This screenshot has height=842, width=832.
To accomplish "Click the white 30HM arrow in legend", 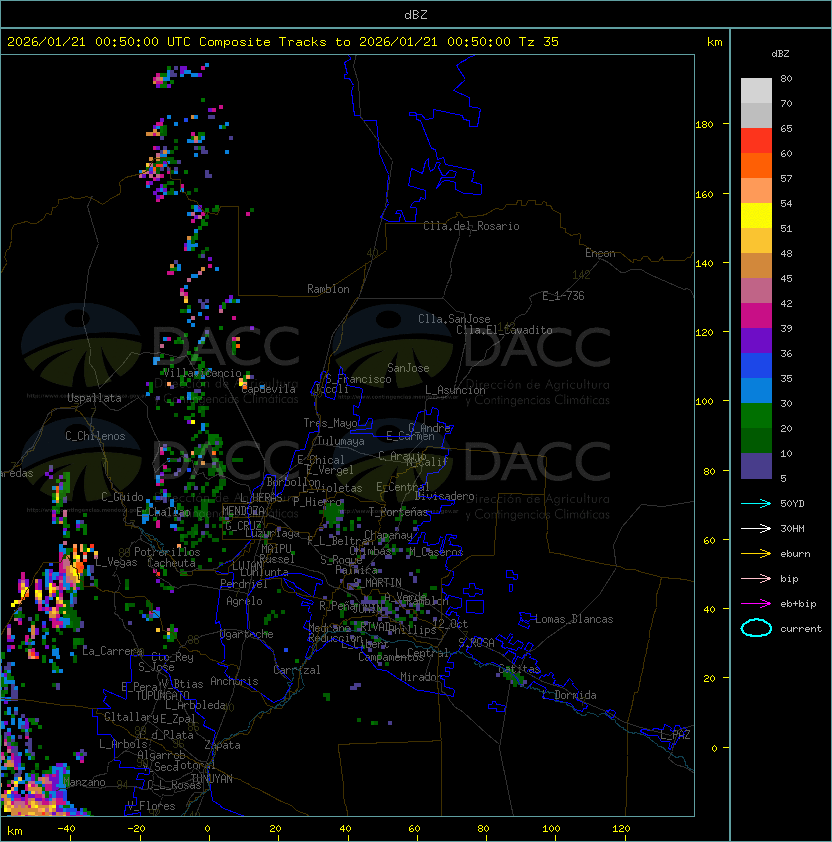I will pos(756,528).
